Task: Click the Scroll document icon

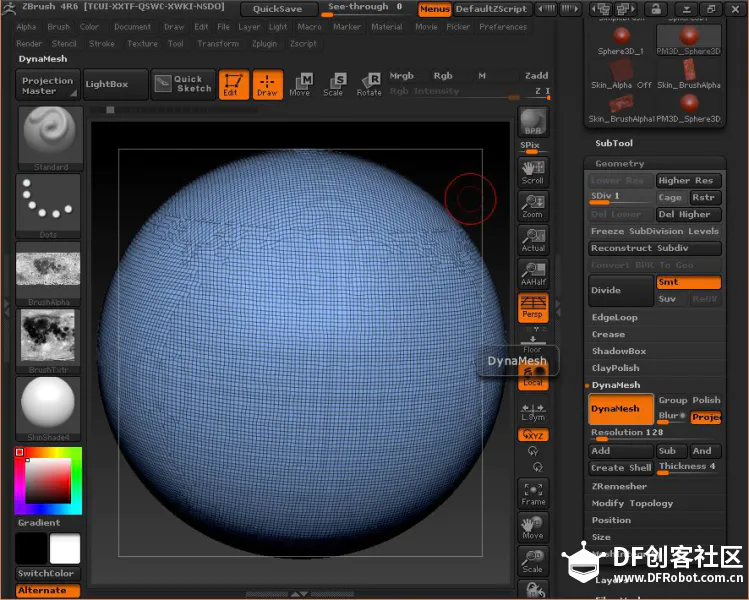Action: [x=533, y=172]
